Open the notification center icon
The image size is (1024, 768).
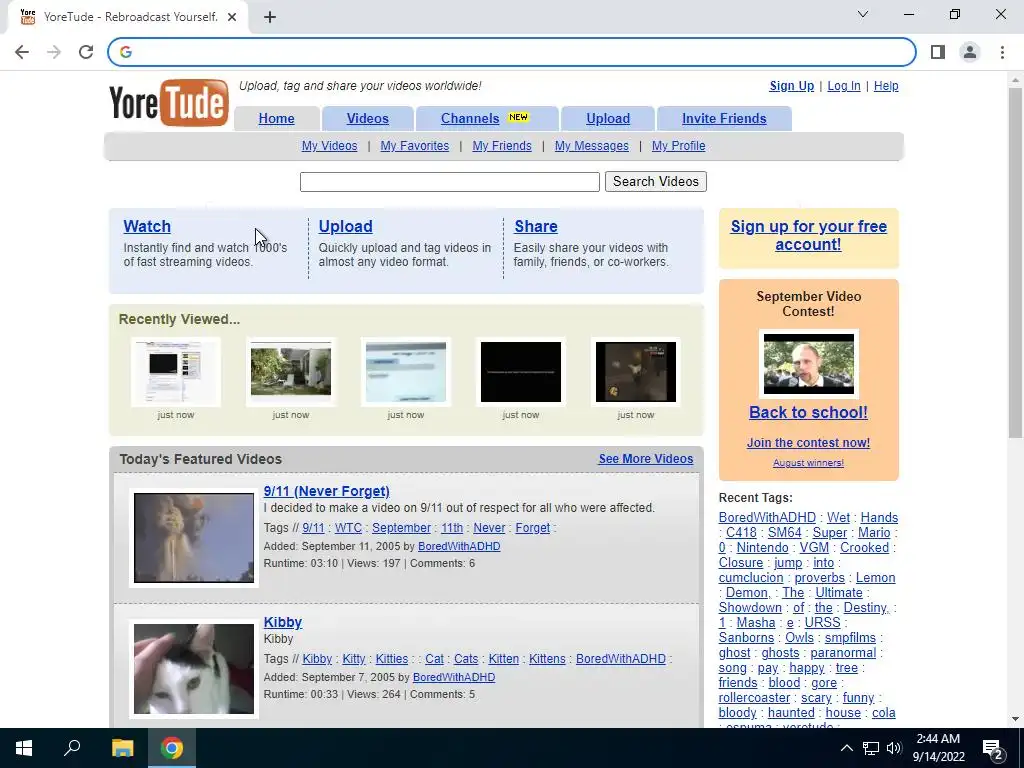[993, 748]
